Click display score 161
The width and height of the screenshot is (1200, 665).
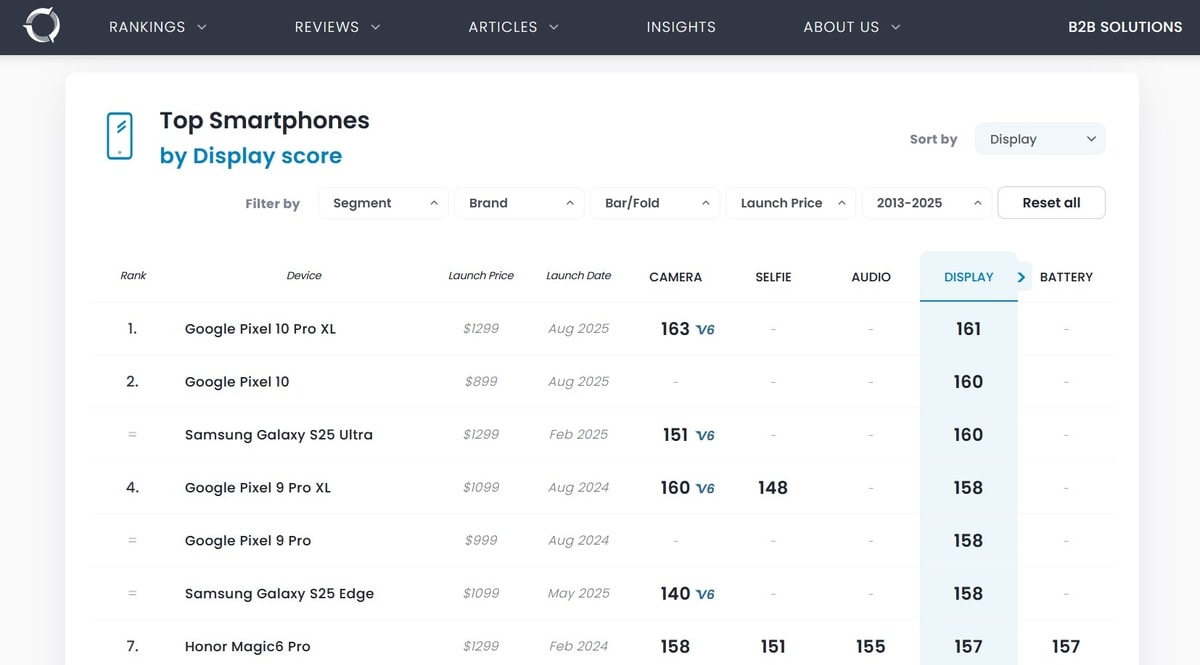968,329
